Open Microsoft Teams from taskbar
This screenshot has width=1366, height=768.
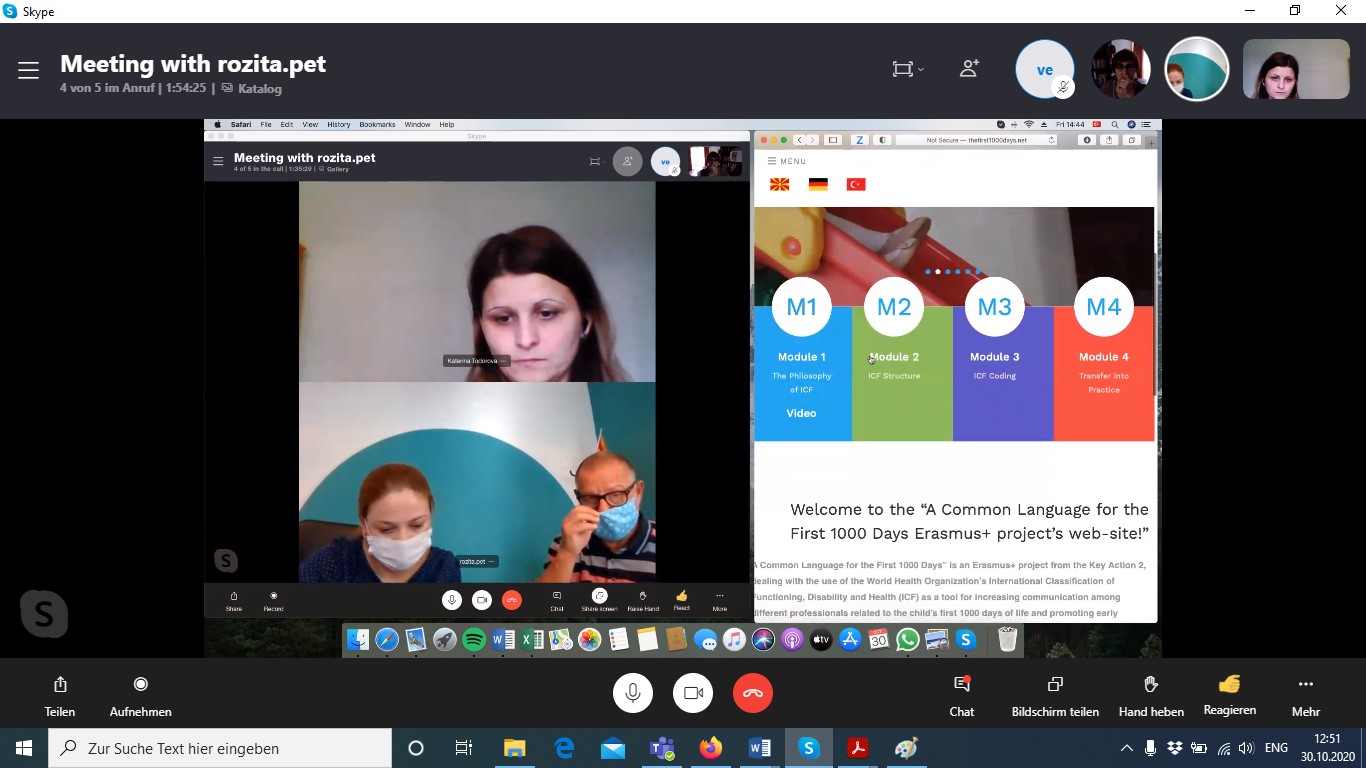point(662,748)
